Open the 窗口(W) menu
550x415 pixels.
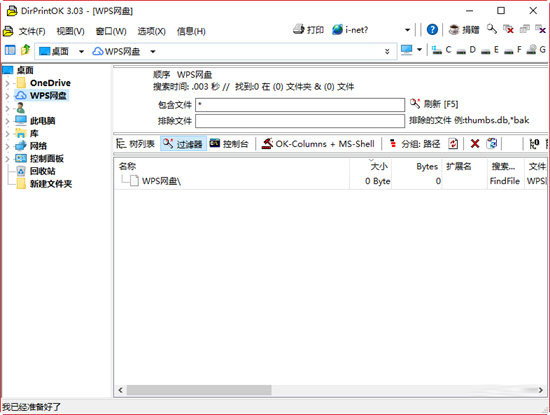click(x=111, y=31)
